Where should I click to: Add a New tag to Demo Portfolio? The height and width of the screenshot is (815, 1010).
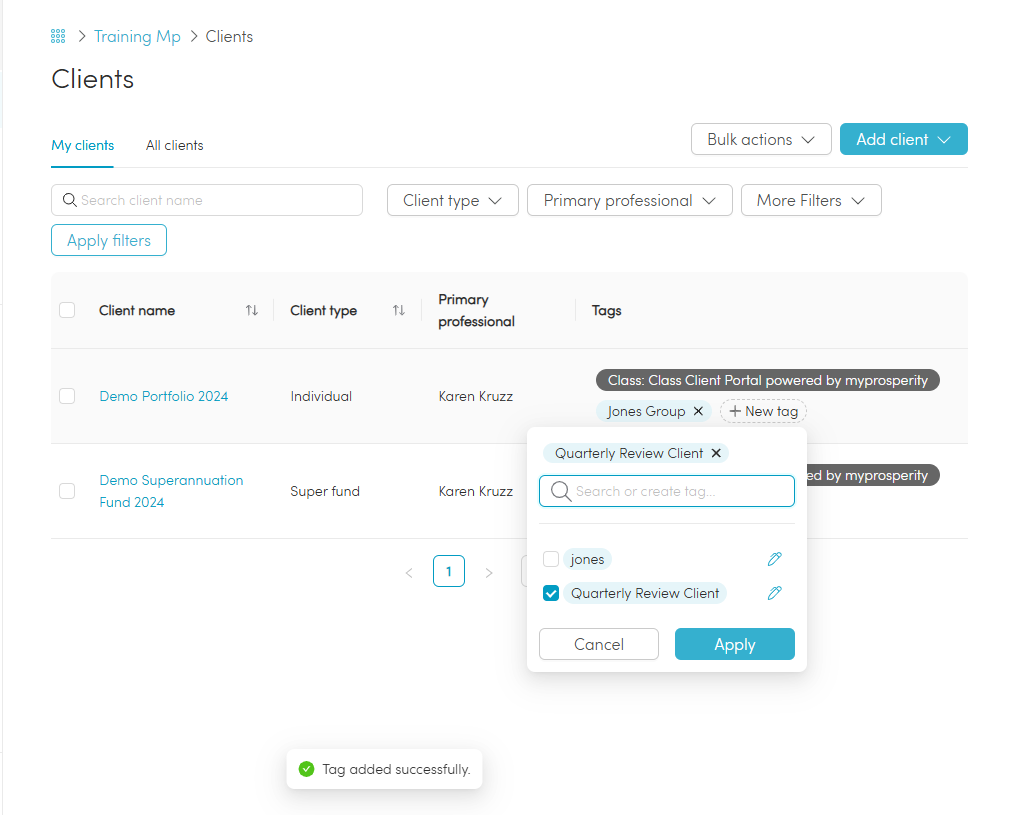763,411
